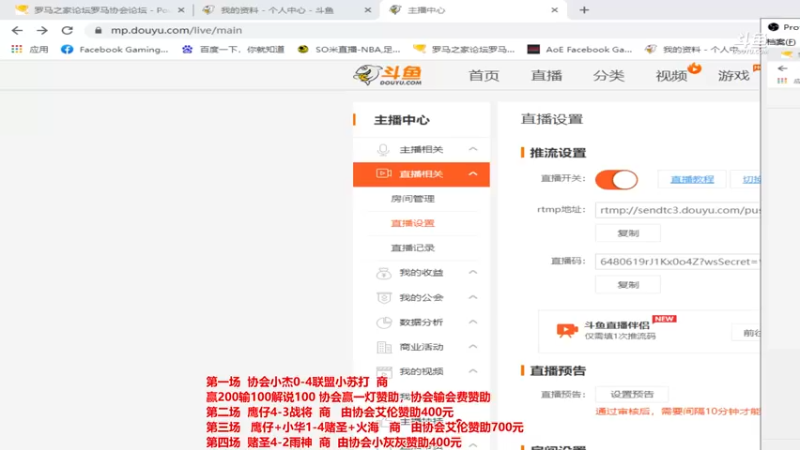Collapse the 主播相关 section chevron
800x450 pixels.
click(473, 149)
